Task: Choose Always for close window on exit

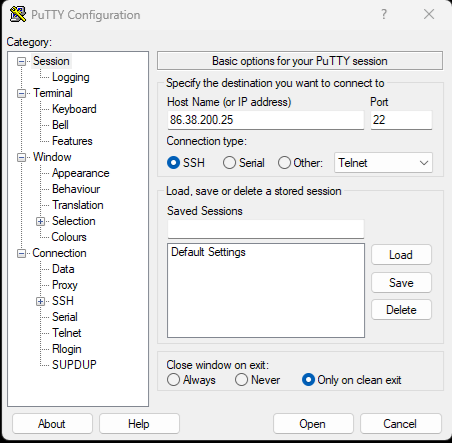Action: 173,380
